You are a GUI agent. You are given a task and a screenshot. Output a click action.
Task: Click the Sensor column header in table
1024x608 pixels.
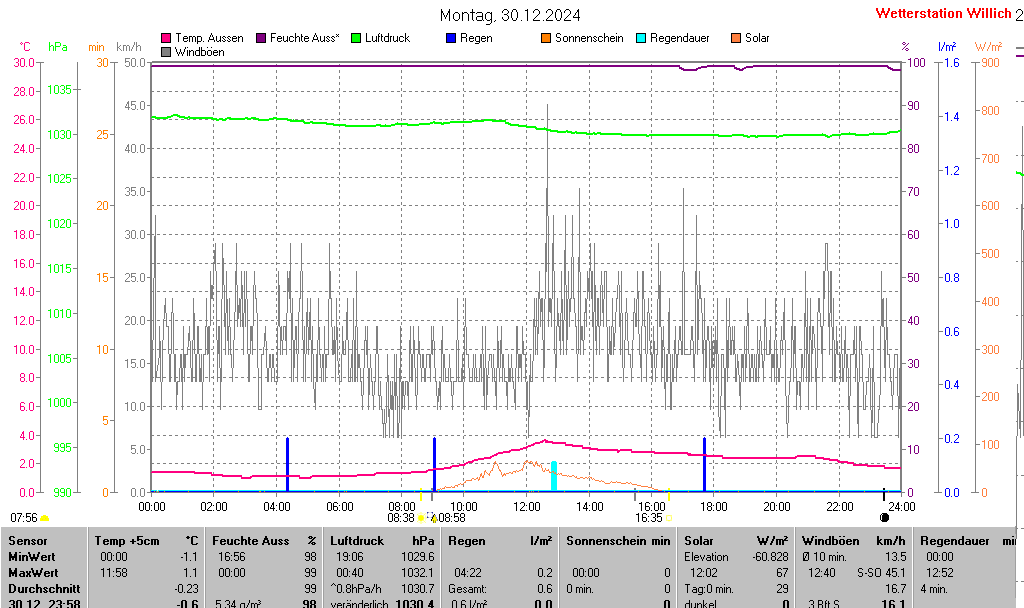(x=28, y=541)
